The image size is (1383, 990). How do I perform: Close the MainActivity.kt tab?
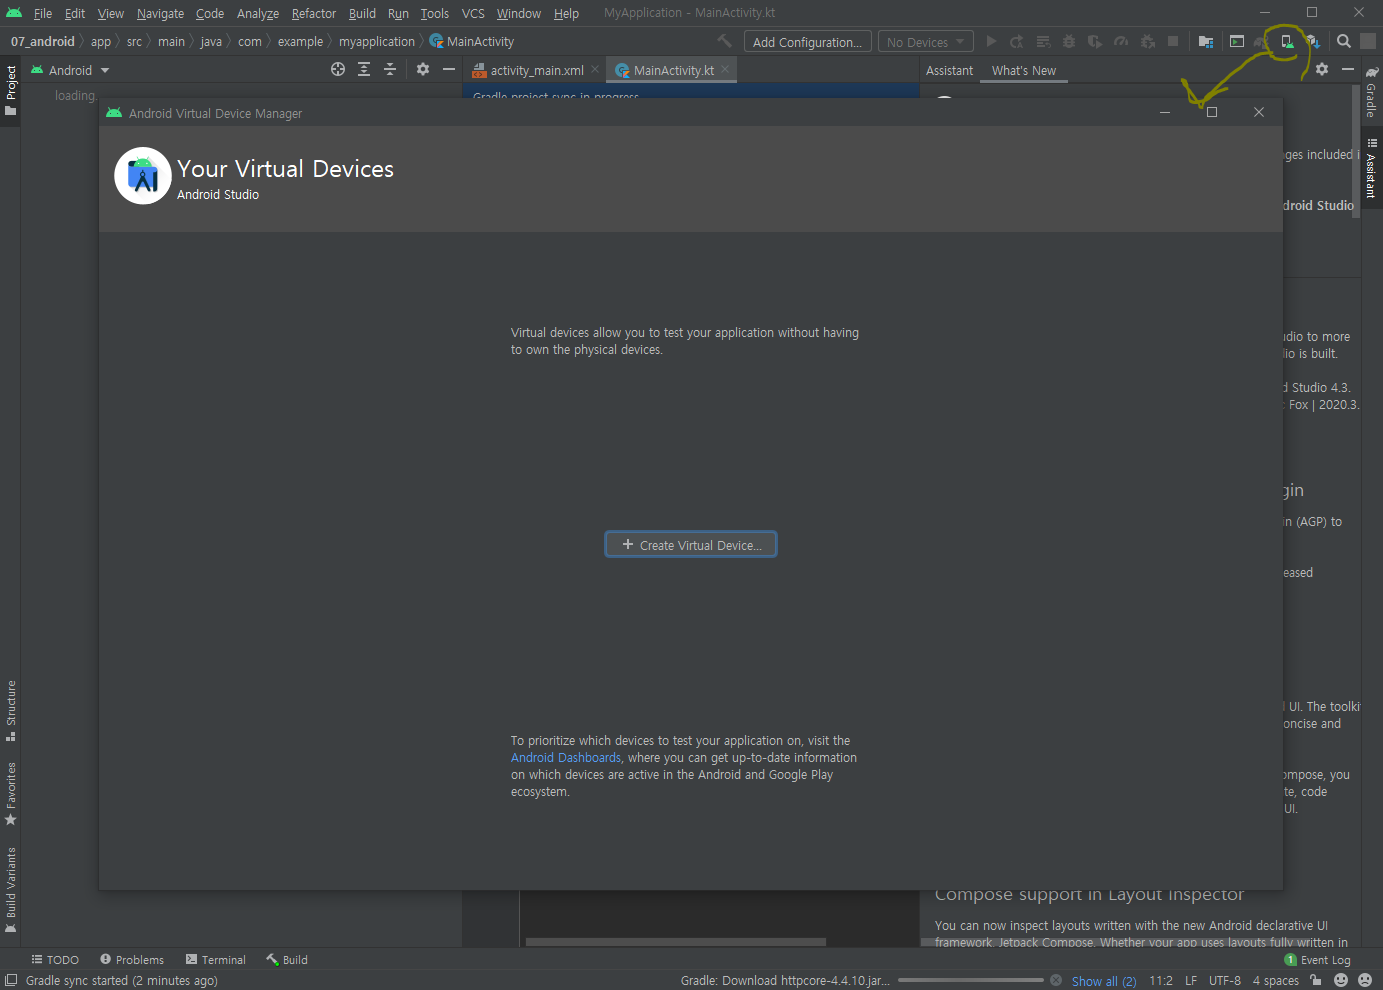point(726,69)
